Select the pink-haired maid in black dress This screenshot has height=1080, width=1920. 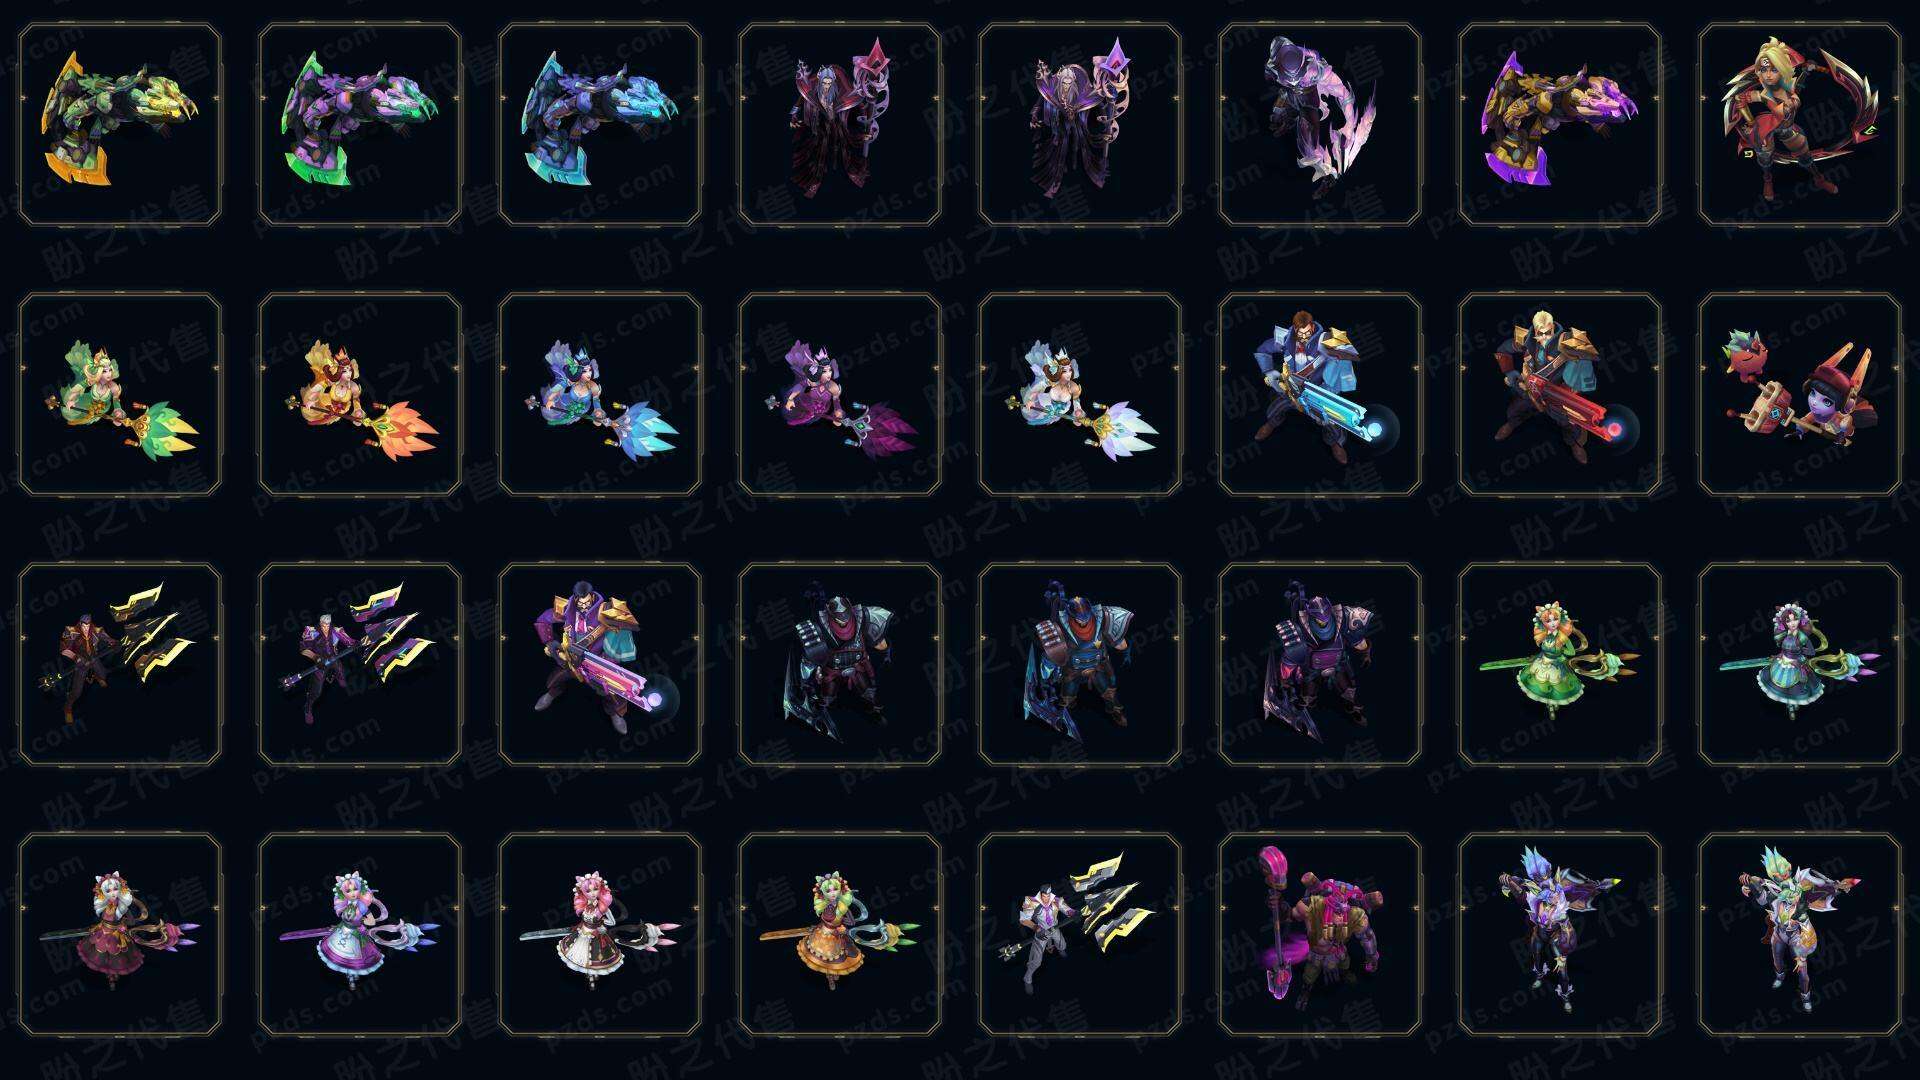(600, 934)
